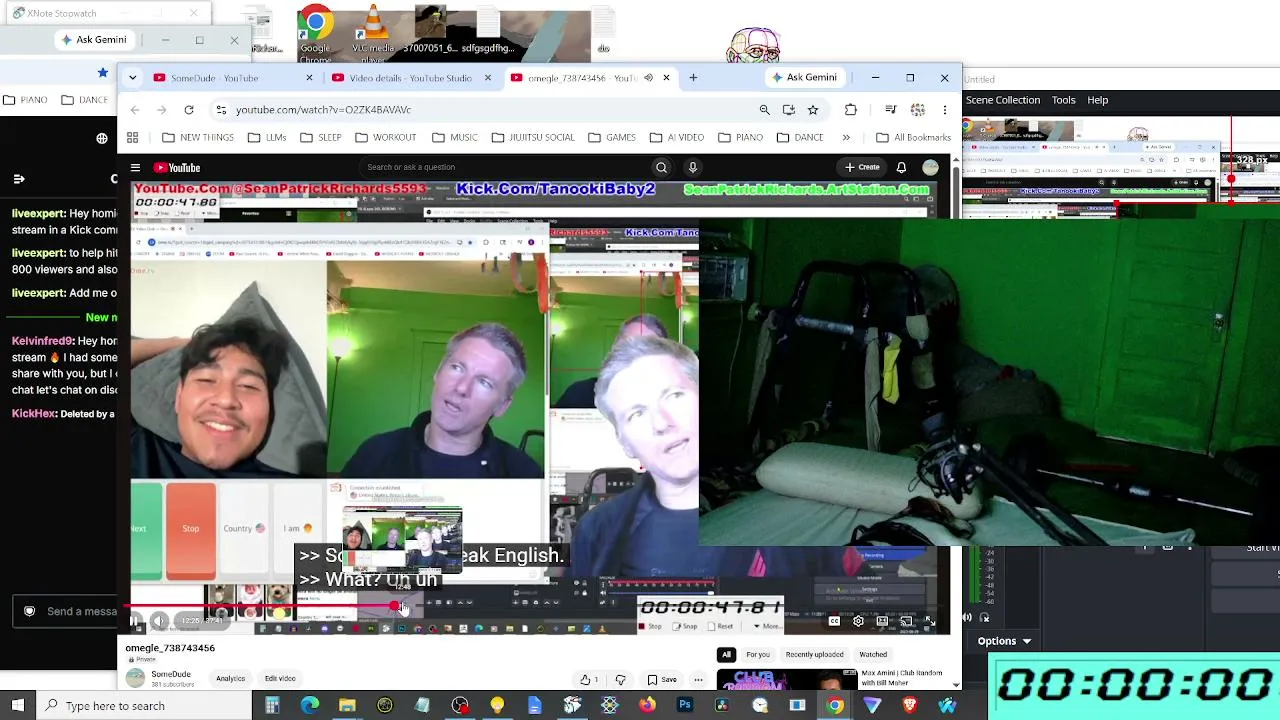1280x720 pixels.
Task: Open the Chrome apps grid in bookmarks bar
Action: (x=132, y=138)
